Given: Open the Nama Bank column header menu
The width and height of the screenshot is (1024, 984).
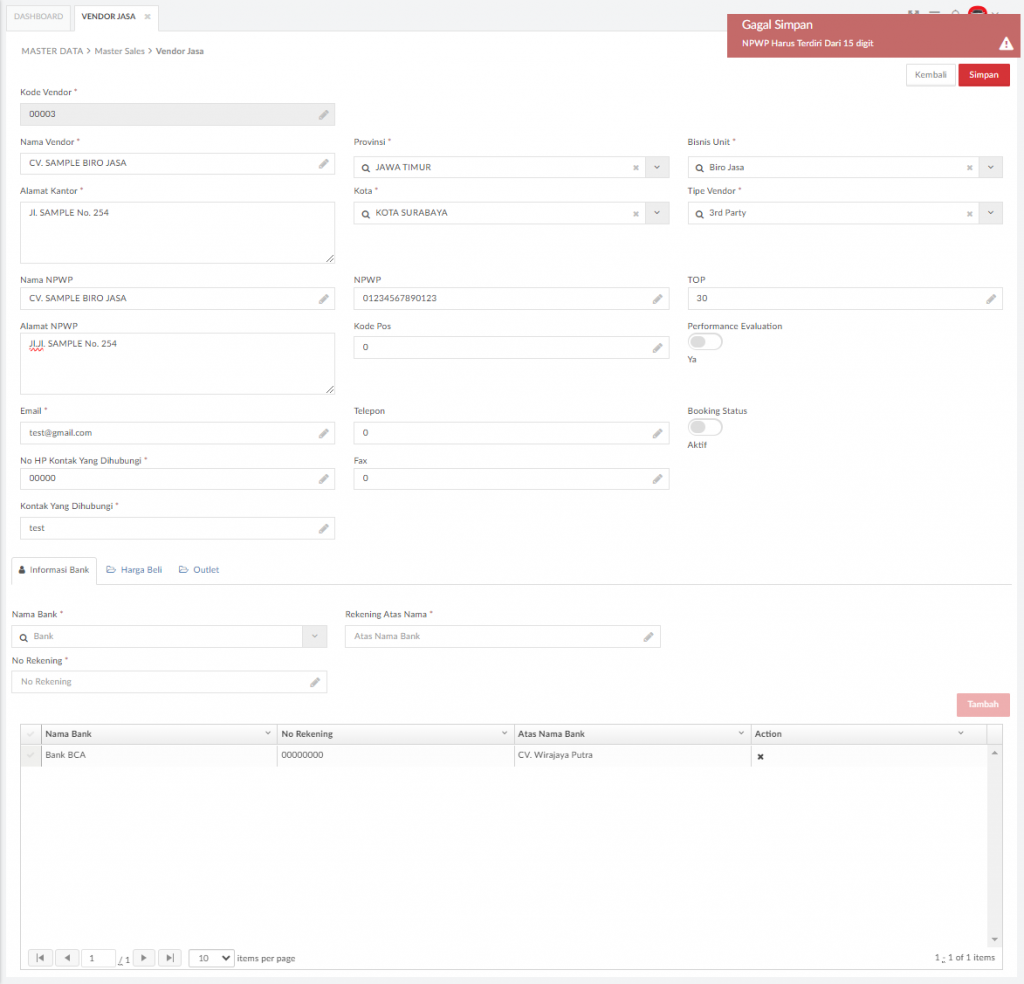Looking at the screenshot, I should (268, 733).
